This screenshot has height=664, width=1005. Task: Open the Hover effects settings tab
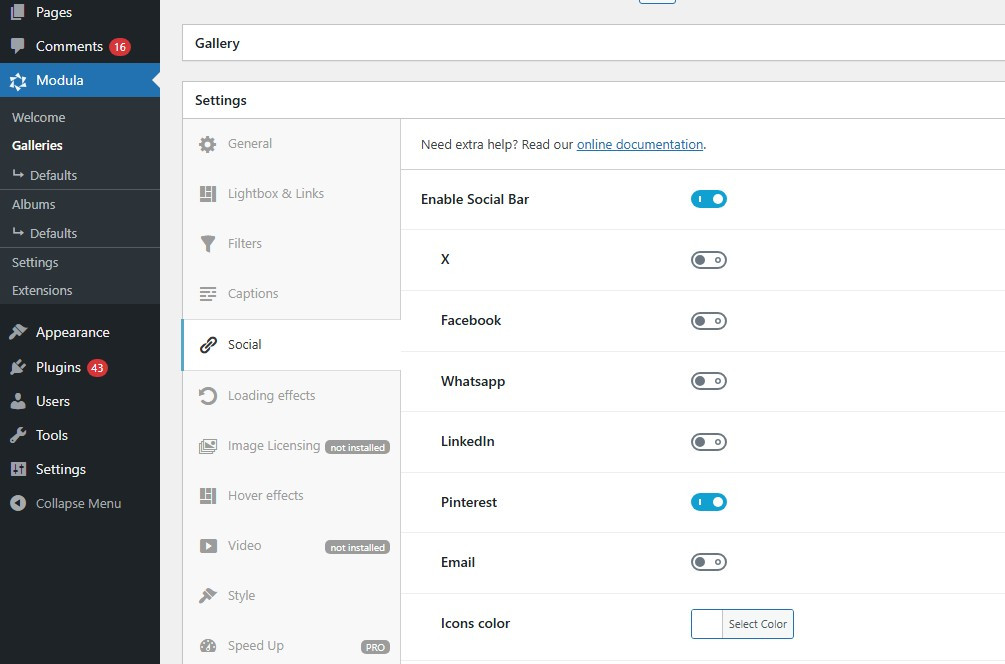pos(265,495)
